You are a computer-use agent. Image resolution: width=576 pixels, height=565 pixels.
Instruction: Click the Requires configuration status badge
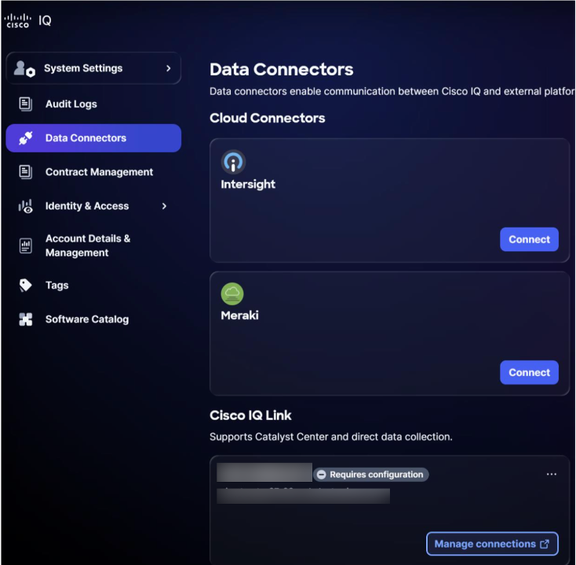371,475
